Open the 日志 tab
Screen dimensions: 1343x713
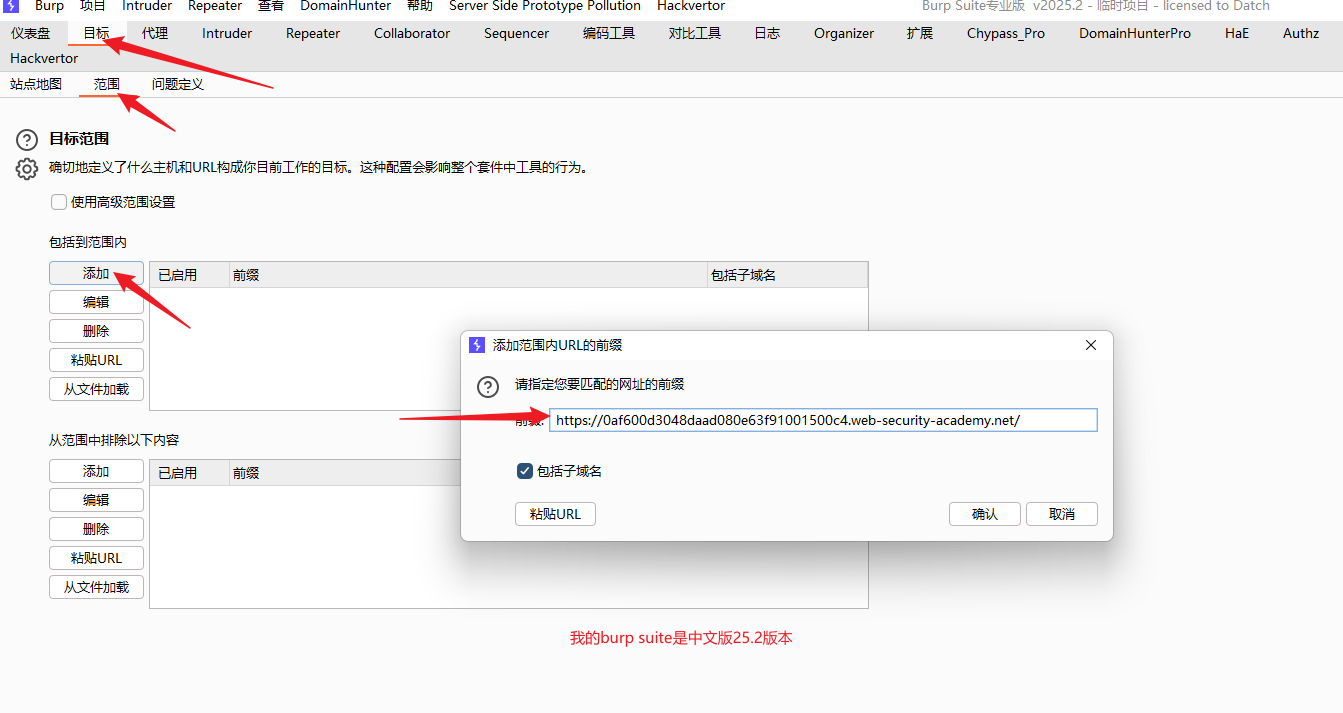tap(767, 33)
